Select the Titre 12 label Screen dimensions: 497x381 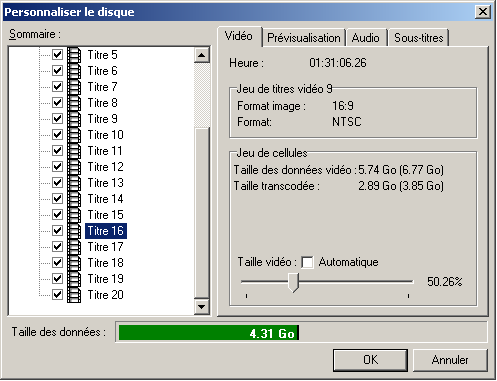tap(105, 167)
